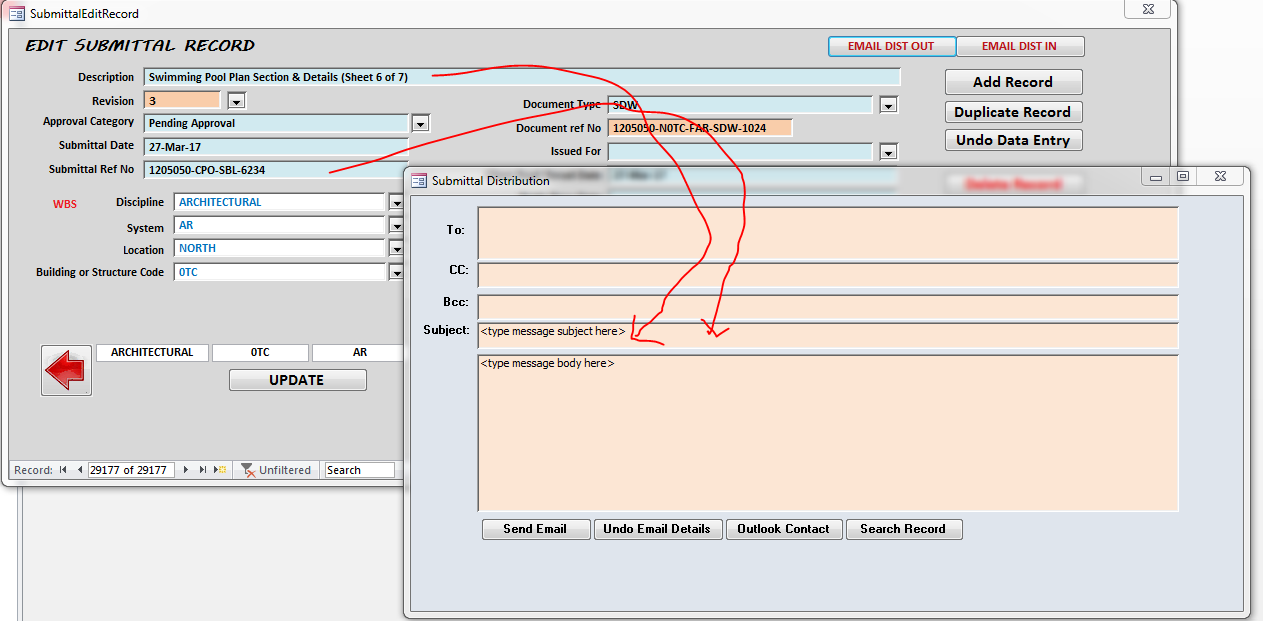Click the Building Code field 0TC

pos(280,272)
